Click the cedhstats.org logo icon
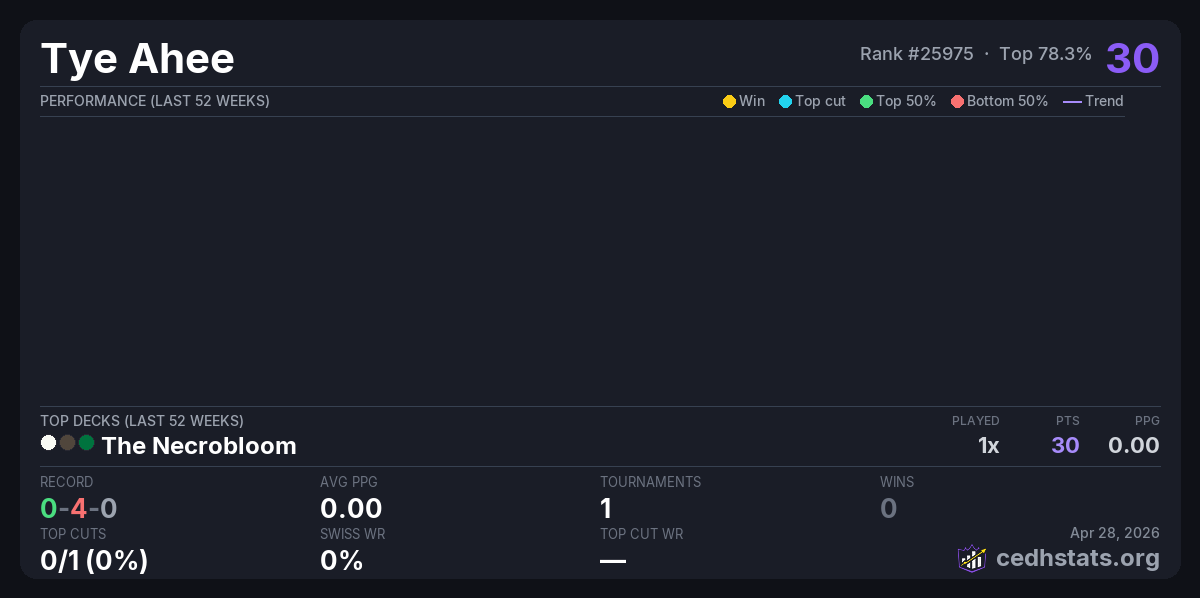Image resolution: width=1200 pixels, height=598 pixels. point(972,558)
